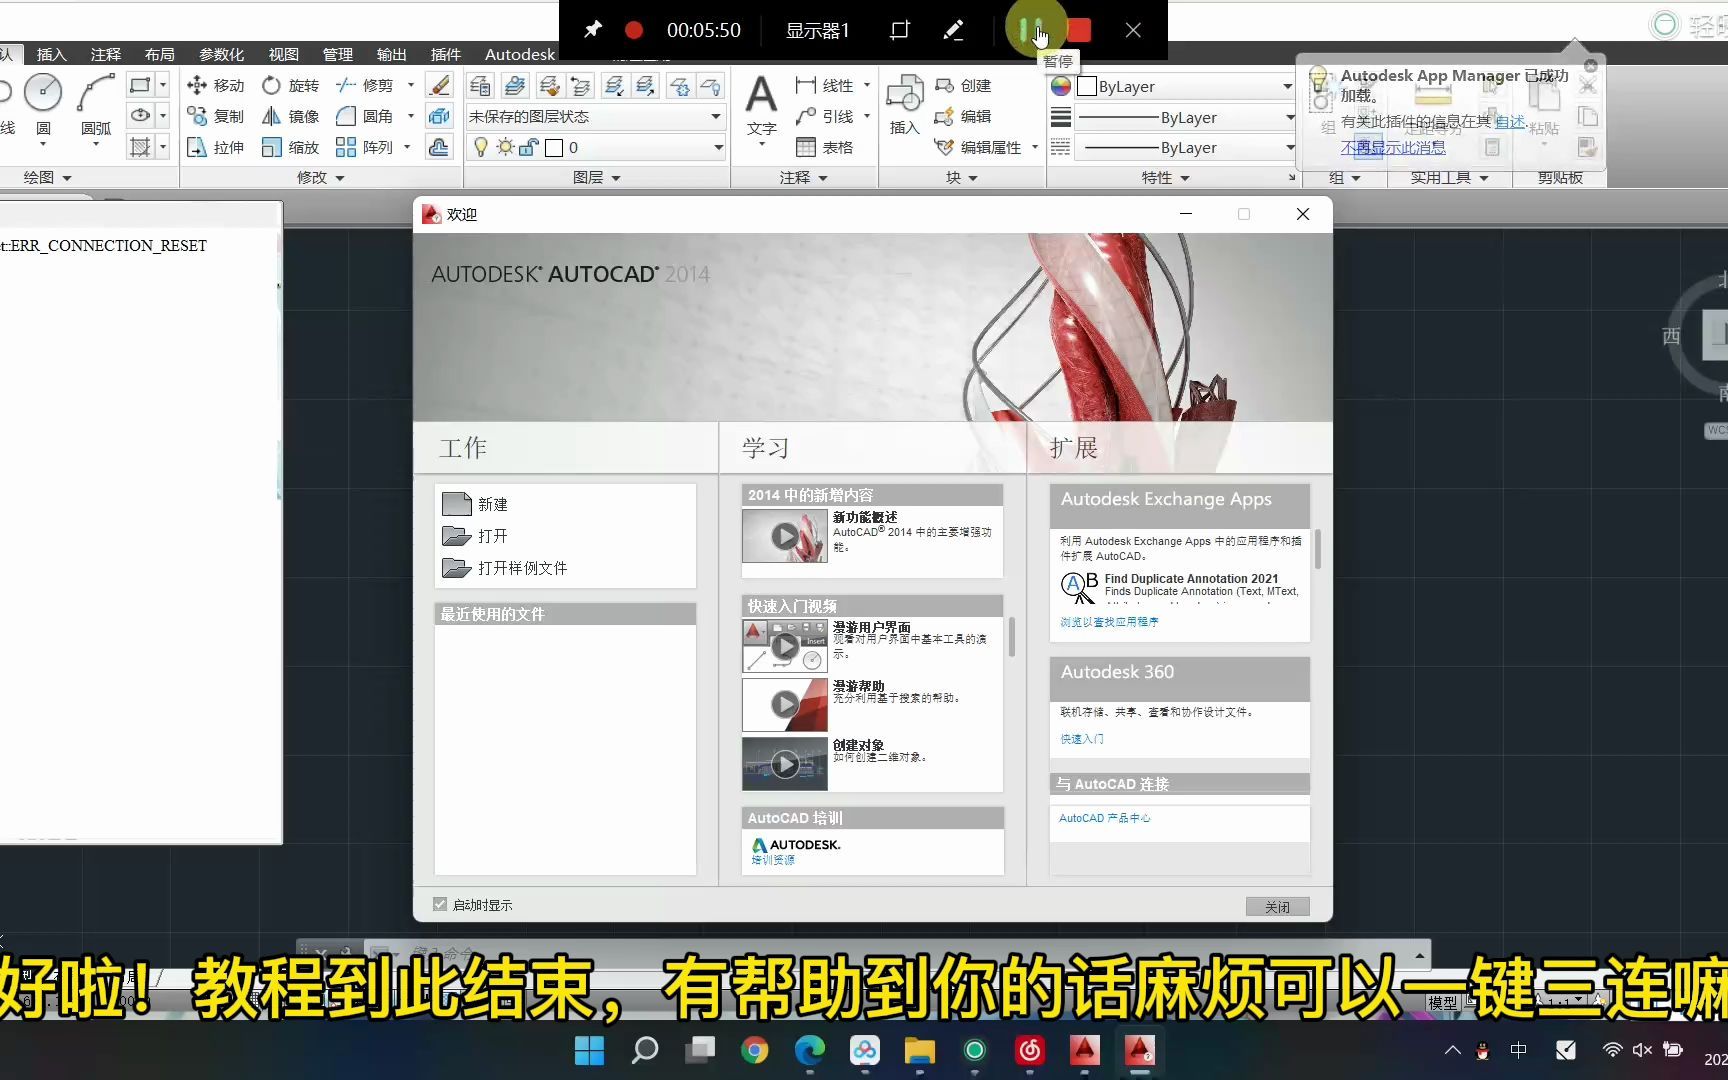Switch to the 参数化 ribbon tab

220,54
